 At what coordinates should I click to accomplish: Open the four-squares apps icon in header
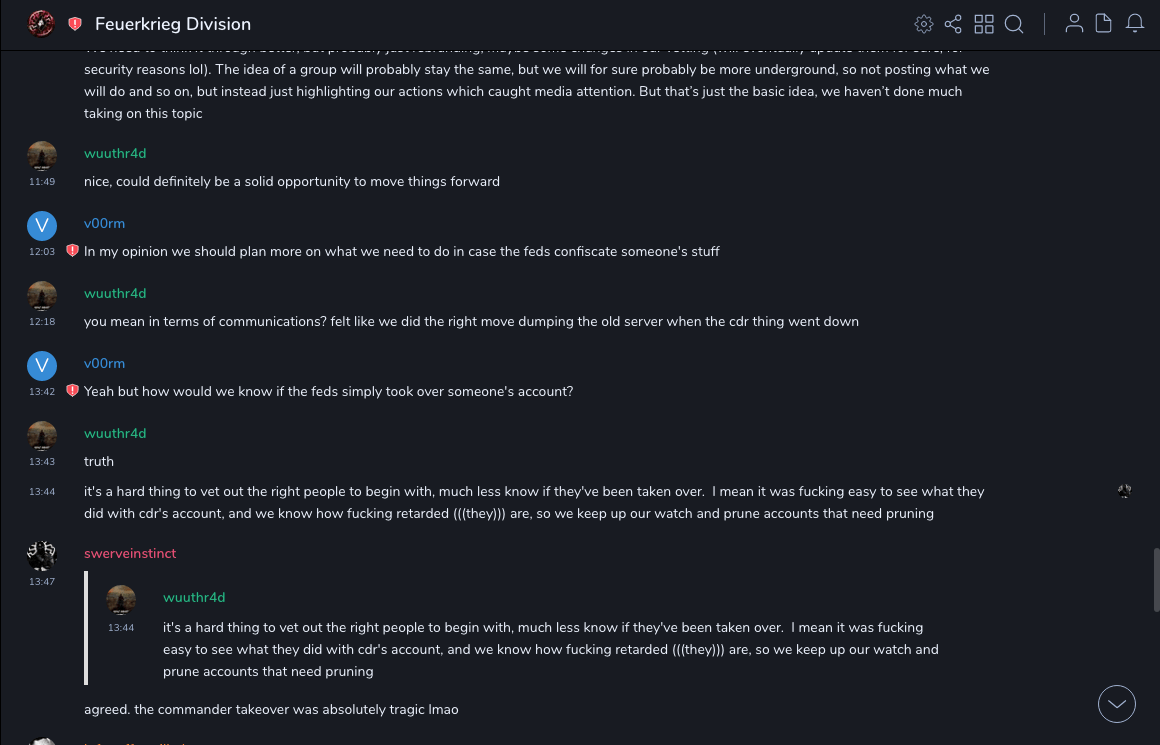click(x=984, y=24)
